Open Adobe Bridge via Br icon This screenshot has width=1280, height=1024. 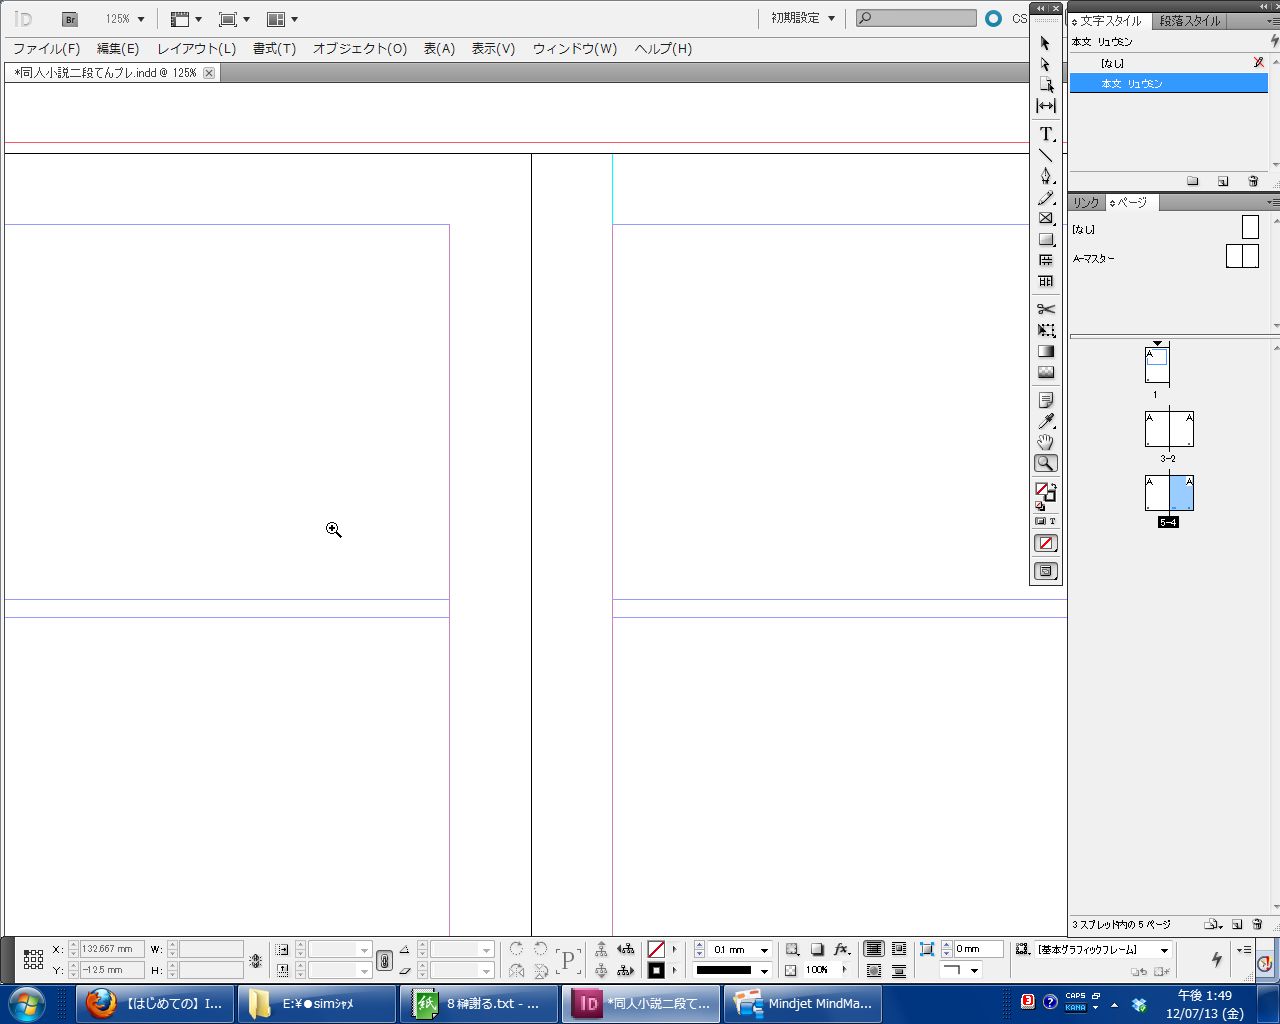70,19
